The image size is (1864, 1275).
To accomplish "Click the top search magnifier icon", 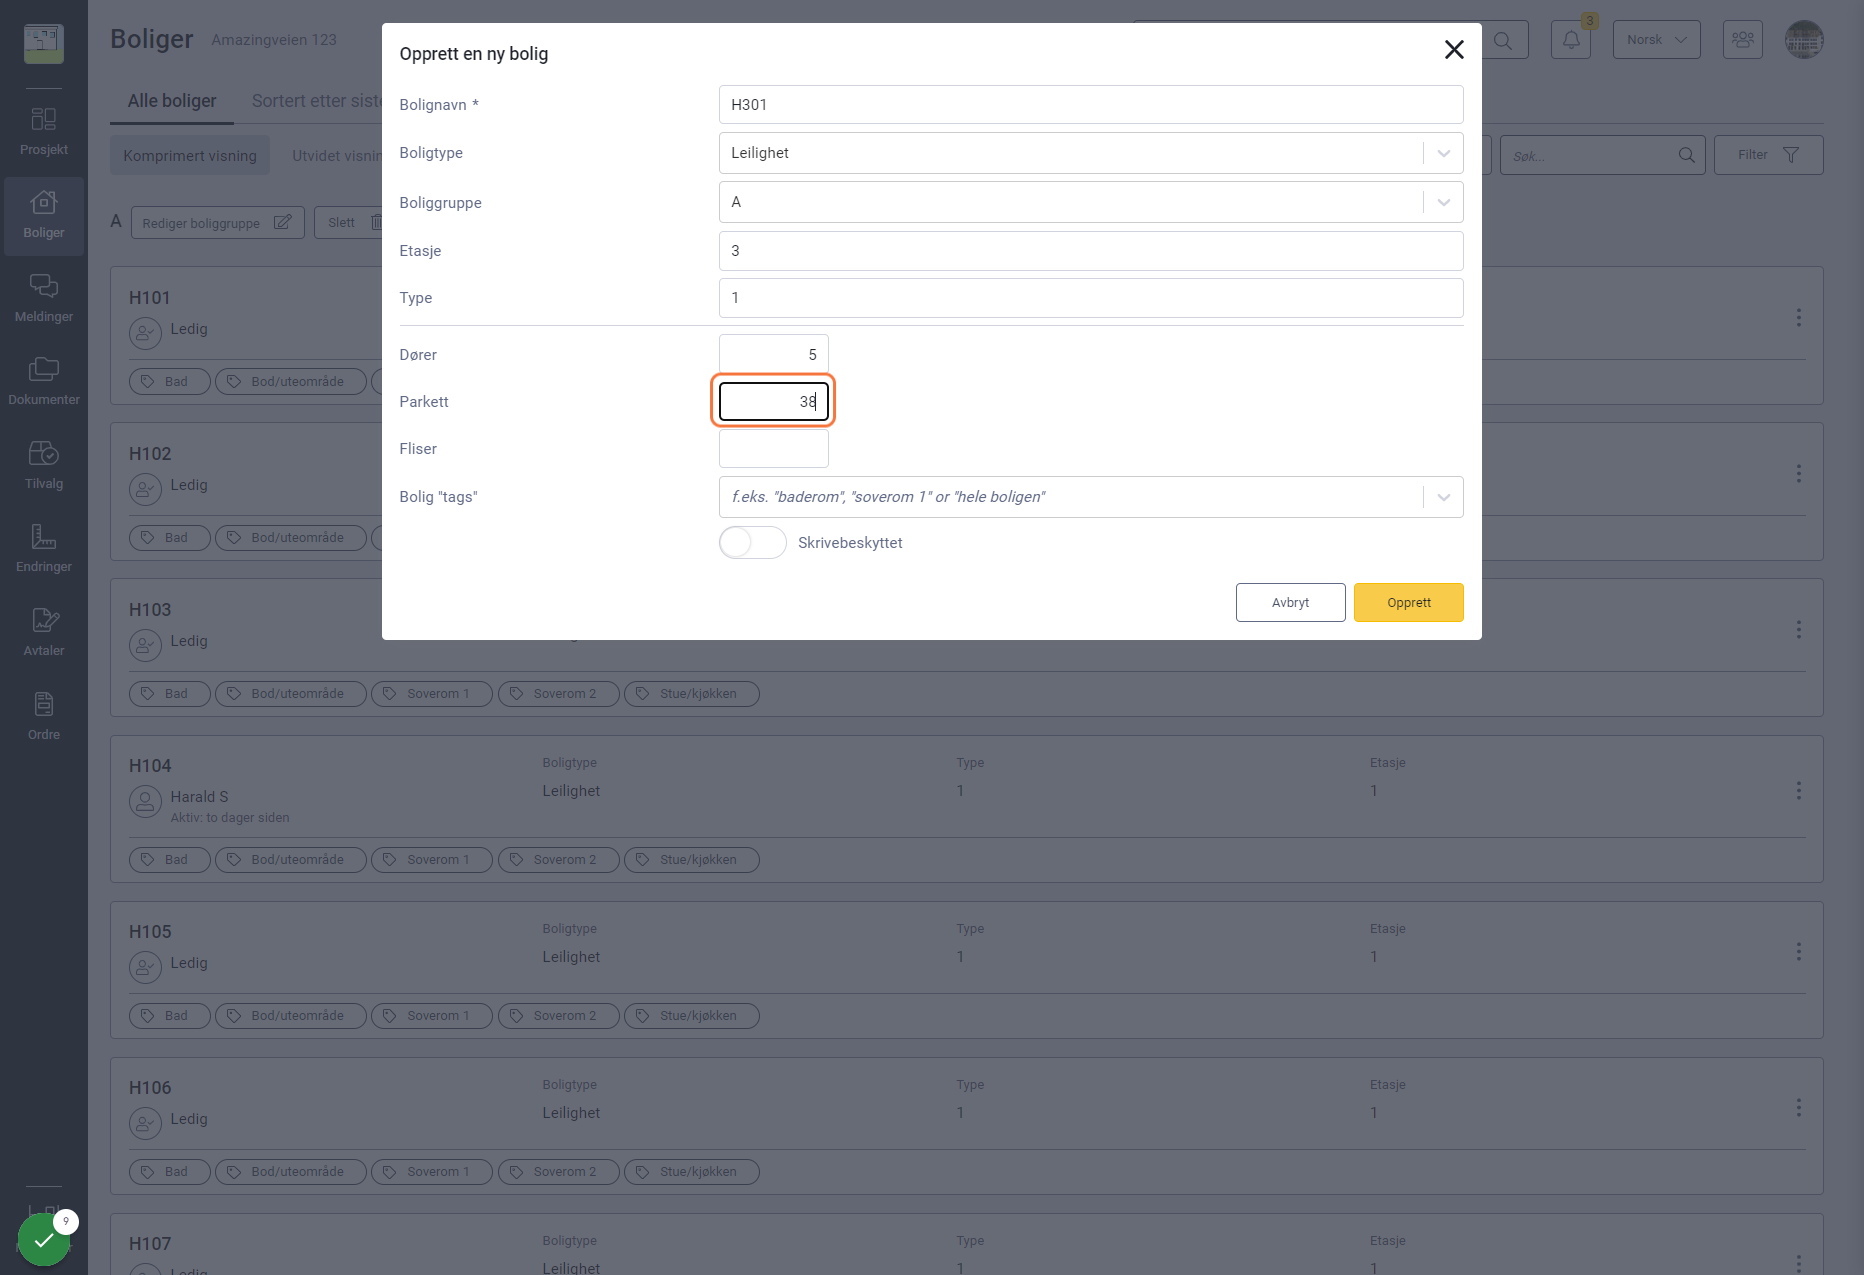I will [1503, 41].
